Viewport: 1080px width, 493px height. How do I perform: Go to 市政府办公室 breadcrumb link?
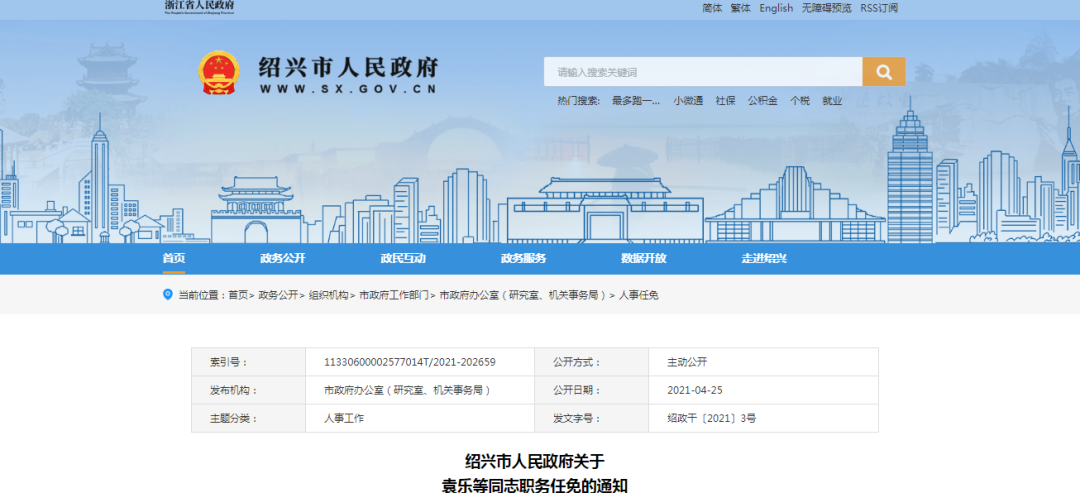[523, 295]
